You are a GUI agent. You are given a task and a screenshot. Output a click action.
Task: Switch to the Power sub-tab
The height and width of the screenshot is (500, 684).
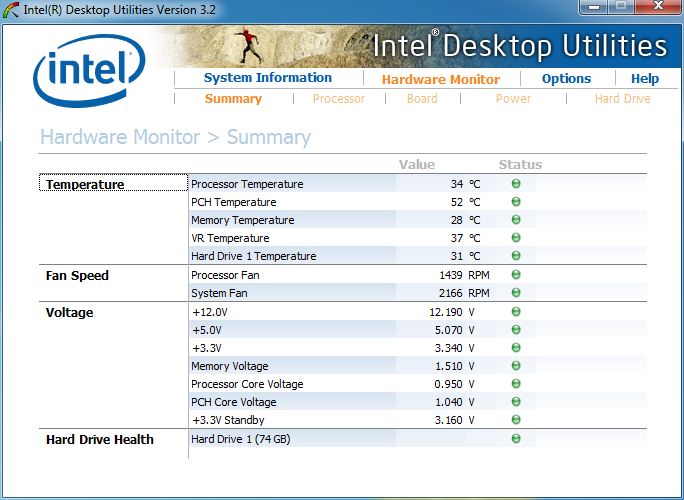pyautogui.click(x=513, y=99)
